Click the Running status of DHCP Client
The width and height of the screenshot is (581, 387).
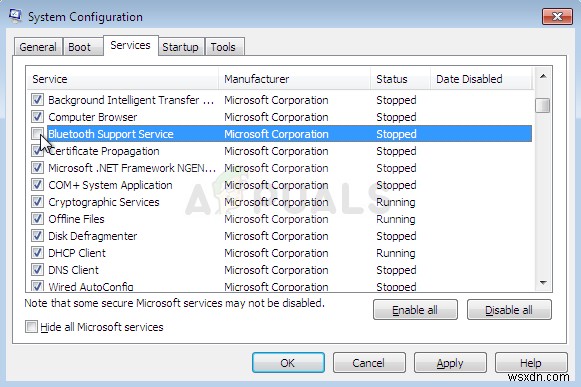[396, 253]
